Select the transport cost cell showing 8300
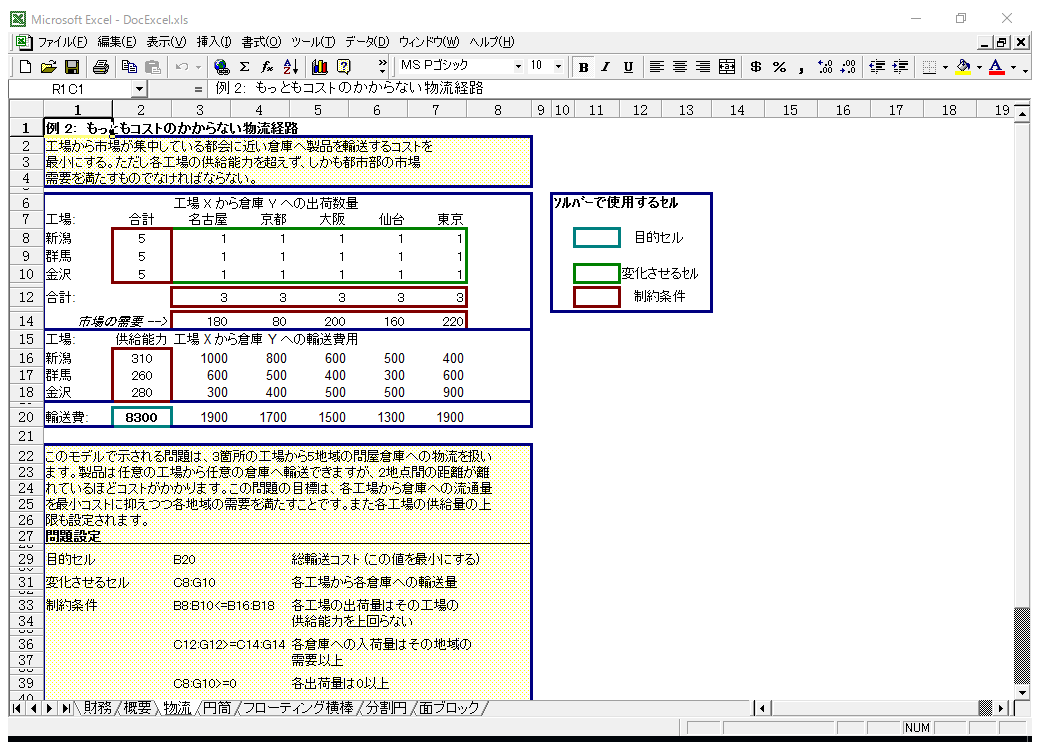The image size is (1038, 742). (x=141, y=417)
